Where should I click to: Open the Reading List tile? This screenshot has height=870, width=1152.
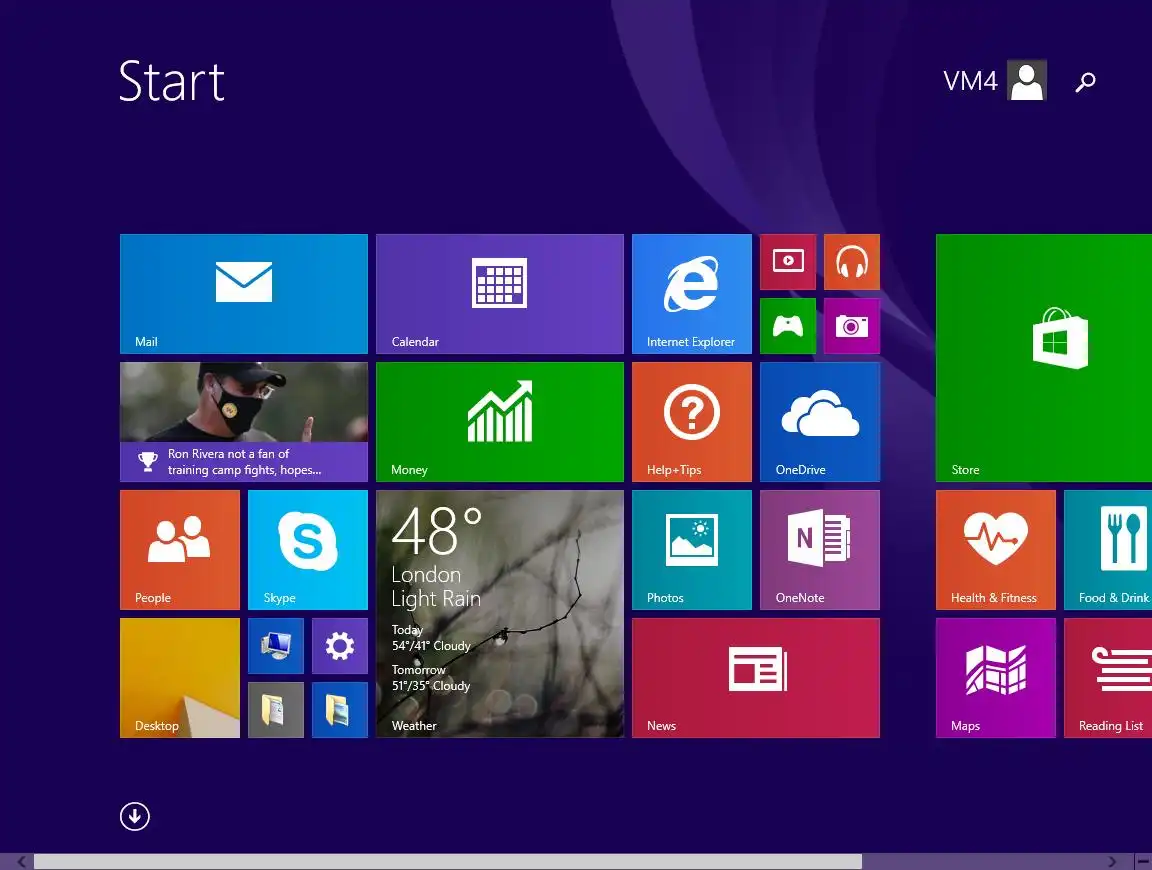1108,677
